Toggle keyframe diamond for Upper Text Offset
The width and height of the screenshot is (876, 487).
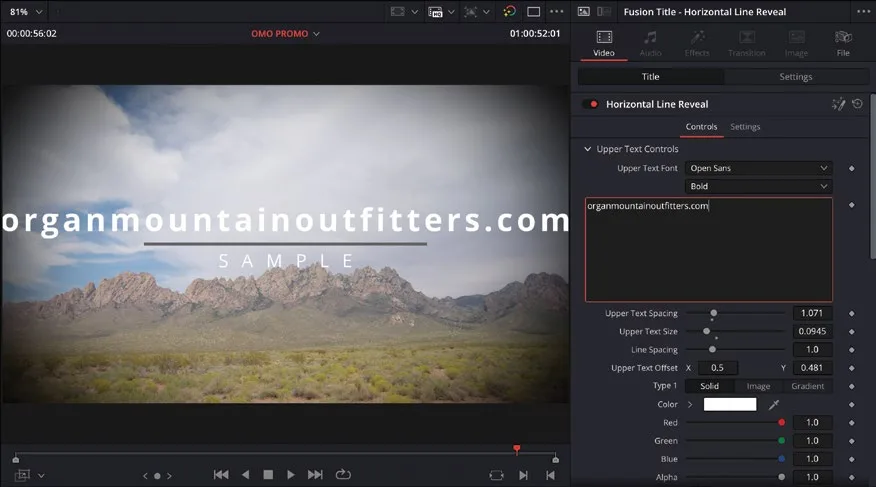tap(851, 368)
